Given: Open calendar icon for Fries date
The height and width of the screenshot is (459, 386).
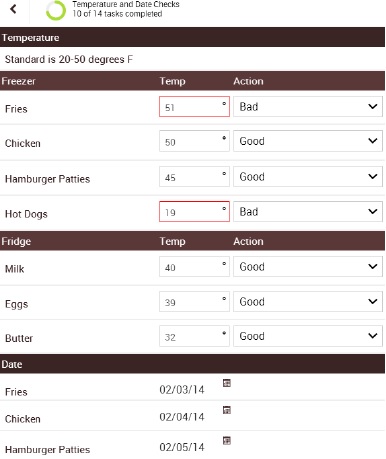Looking at the screenshot, I should (x=227, y=383).
